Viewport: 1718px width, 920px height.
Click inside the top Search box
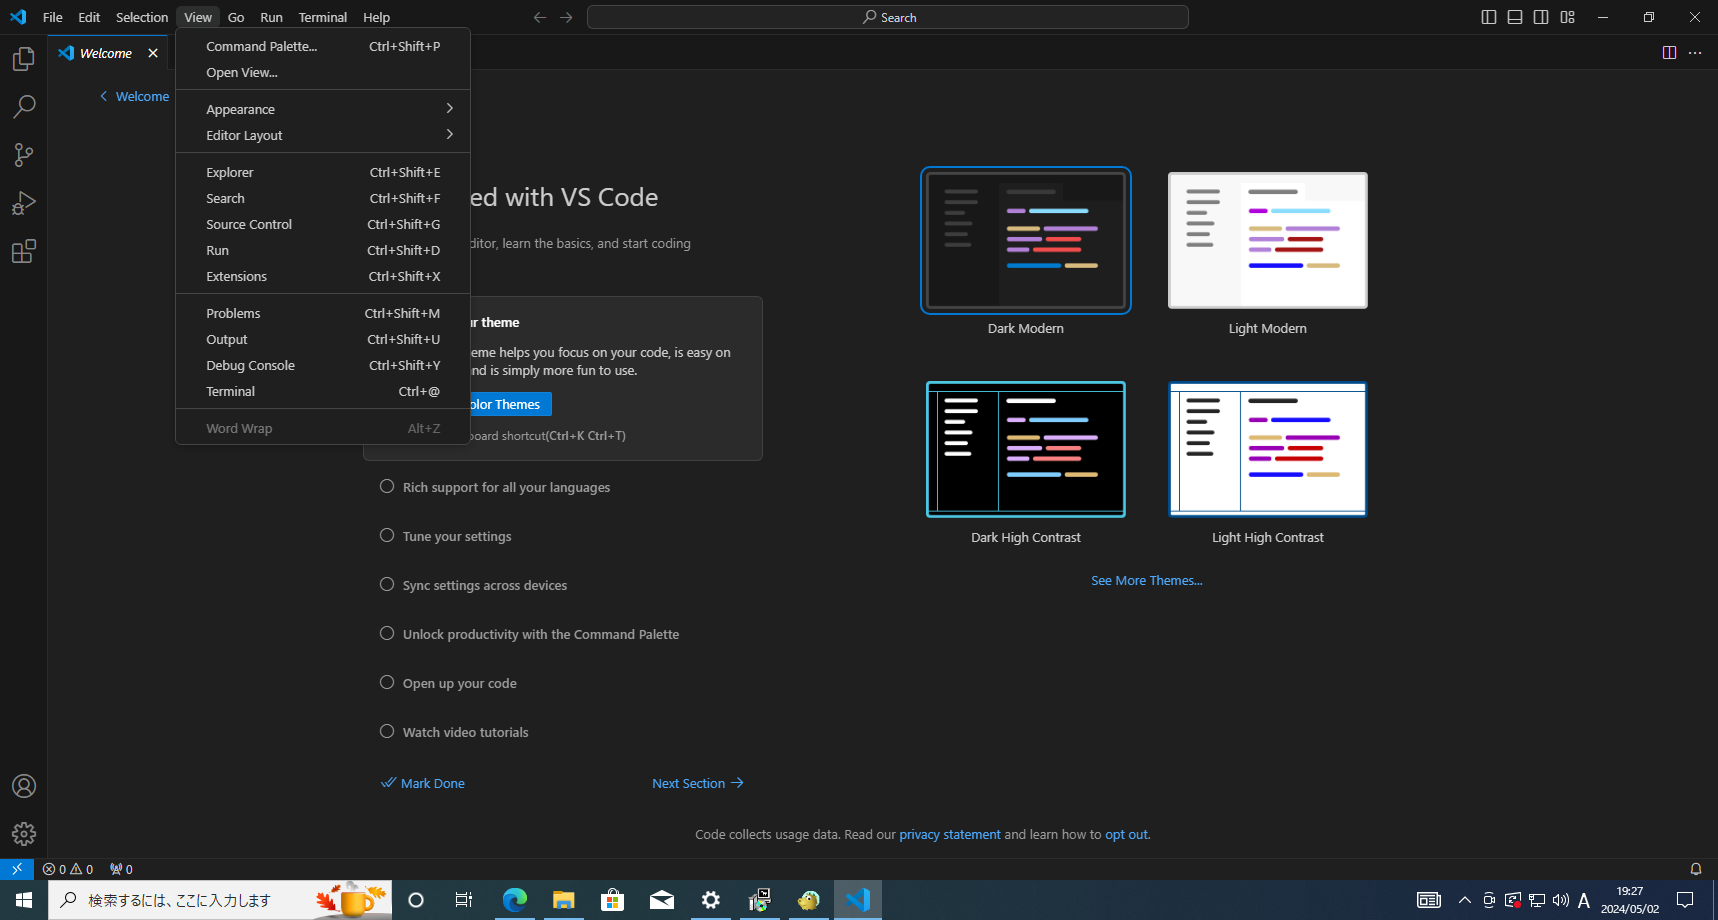887,17
